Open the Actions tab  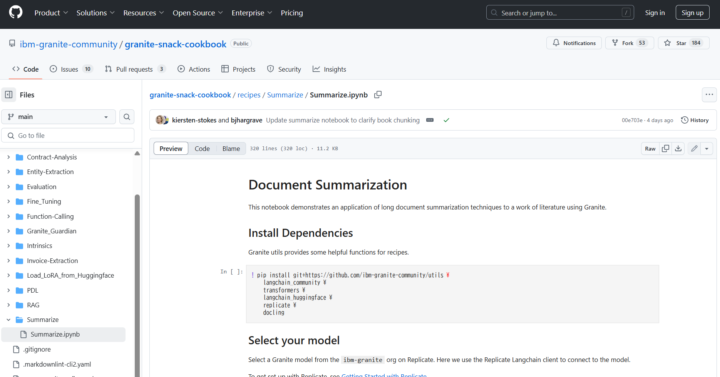194,69
